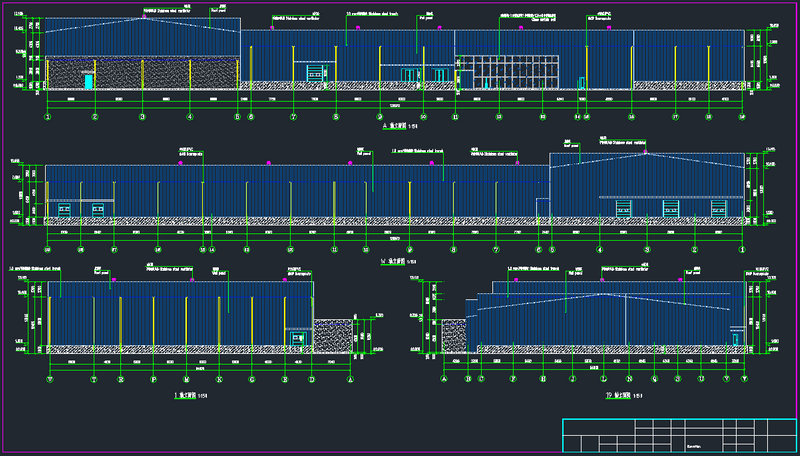Image resolution: width=800 pixels, height=456 pixels.
Task: Click the cyan door in the top-left elevation
Action: tap(89, 81)
